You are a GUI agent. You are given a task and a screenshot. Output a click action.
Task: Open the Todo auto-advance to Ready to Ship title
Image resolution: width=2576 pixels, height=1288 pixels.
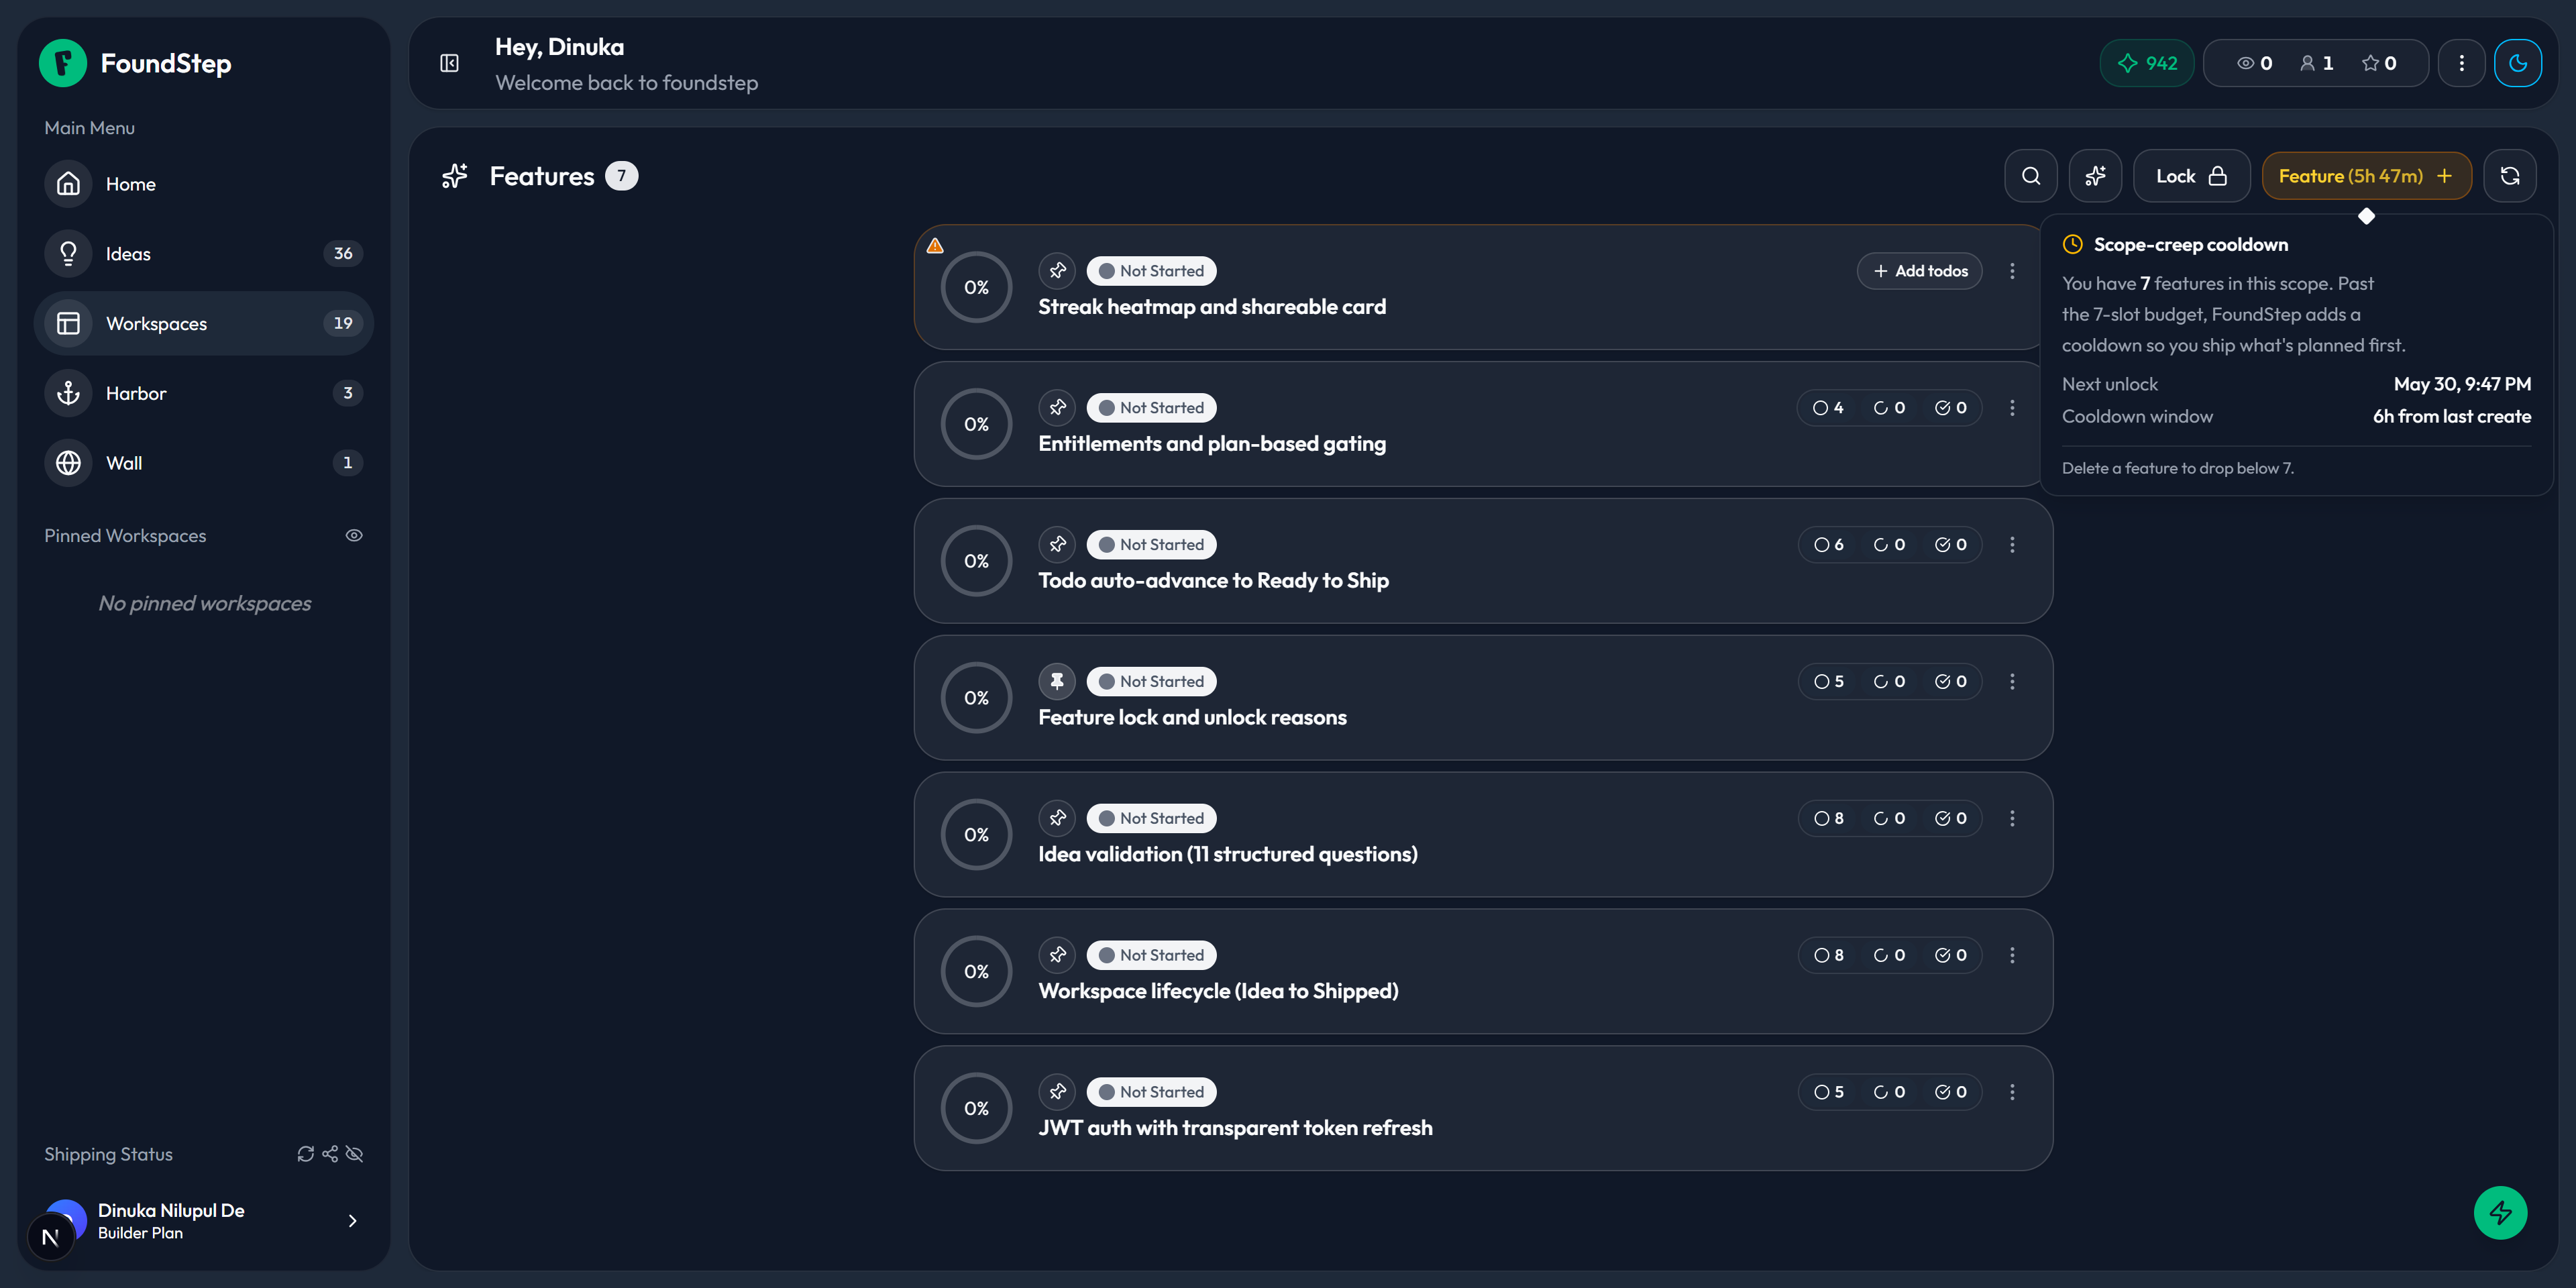coord(1213,581)
